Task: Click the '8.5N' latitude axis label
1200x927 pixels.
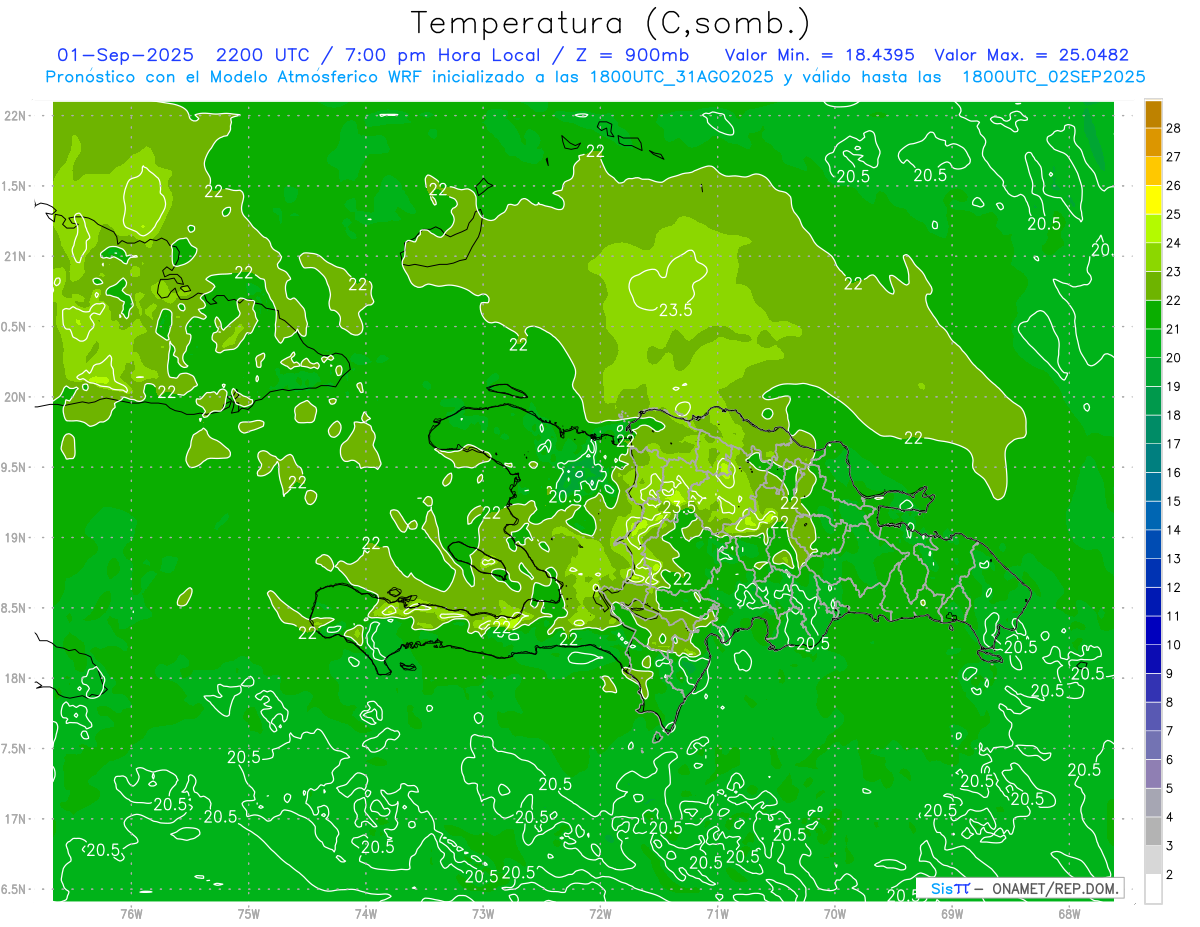Action: click(14, 608)
